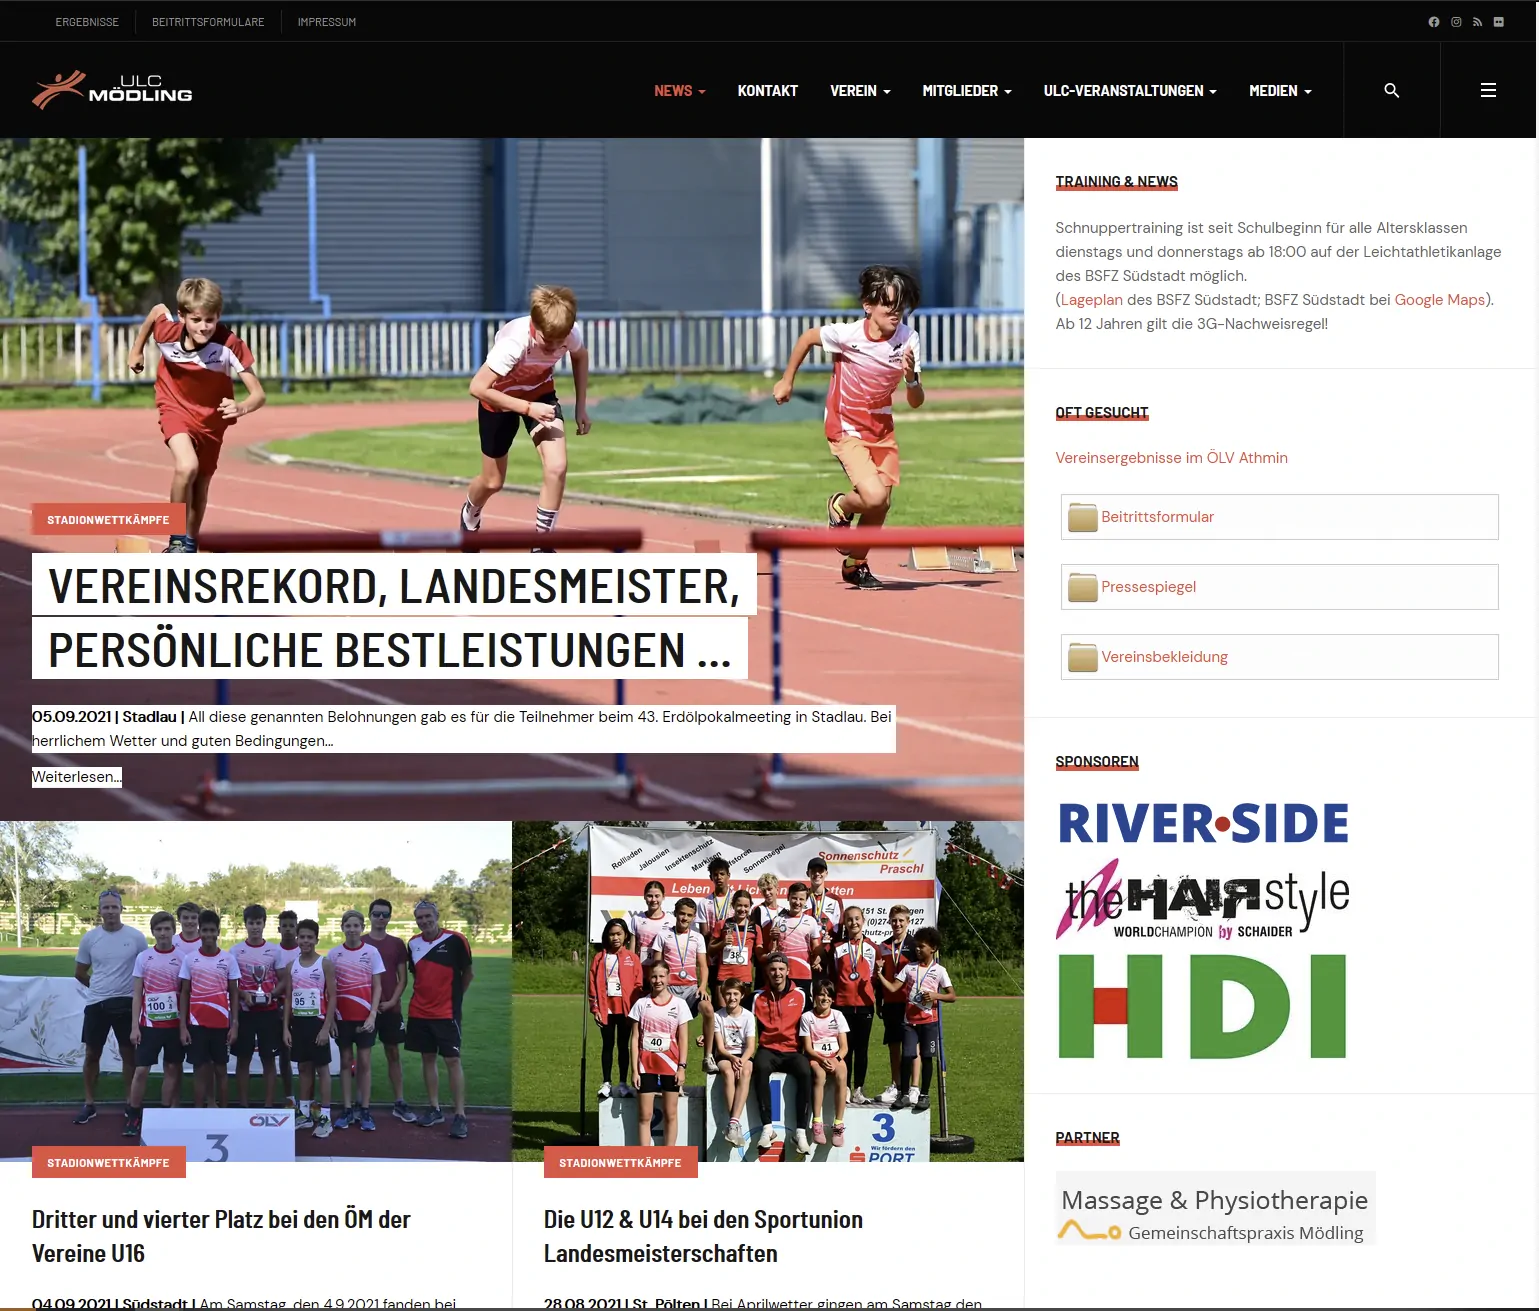
Task: Click the Oft gesucht heading
Action: point(1102,413)
